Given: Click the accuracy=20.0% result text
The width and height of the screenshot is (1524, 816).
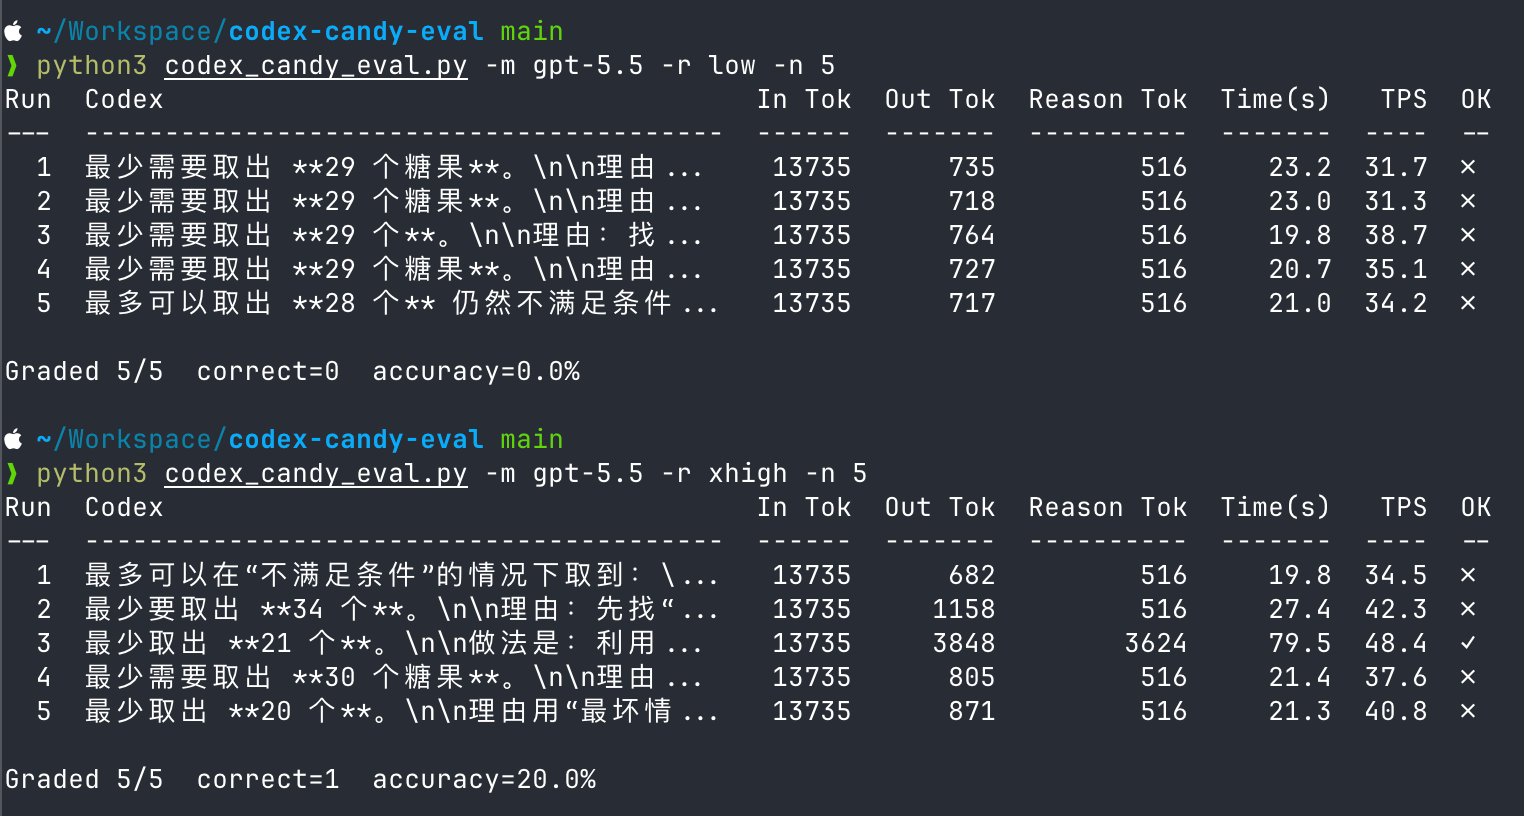Looking at the screenshot, I should [x=484, y=780].
